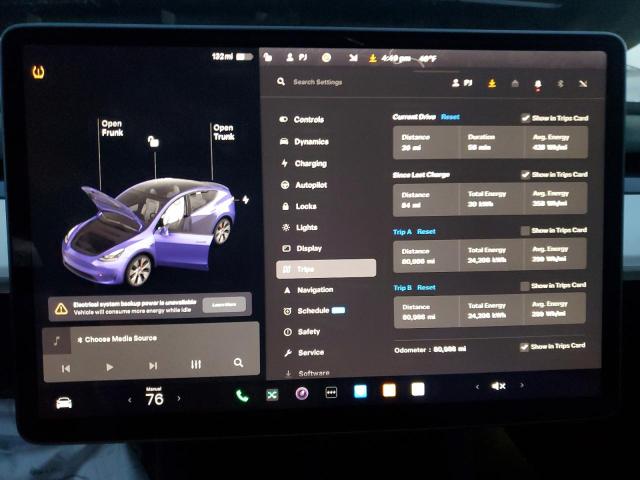Increase cabin temperature with the right chevron
The image size is (640, 480).
179,398
